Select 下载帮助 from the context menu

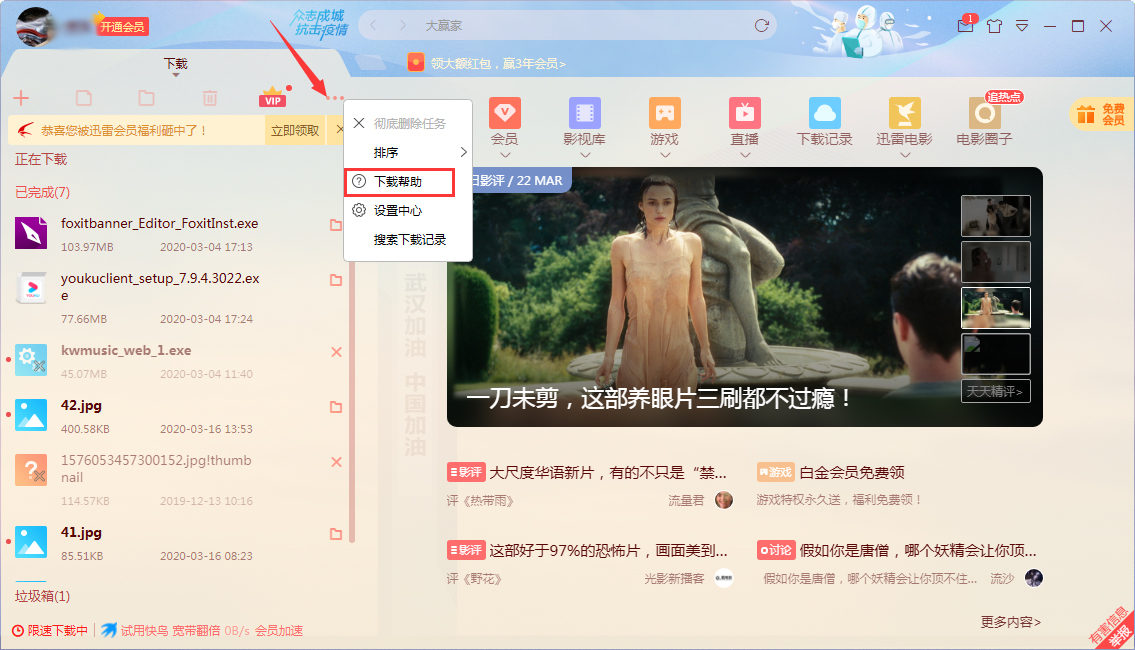click(399, 182)
